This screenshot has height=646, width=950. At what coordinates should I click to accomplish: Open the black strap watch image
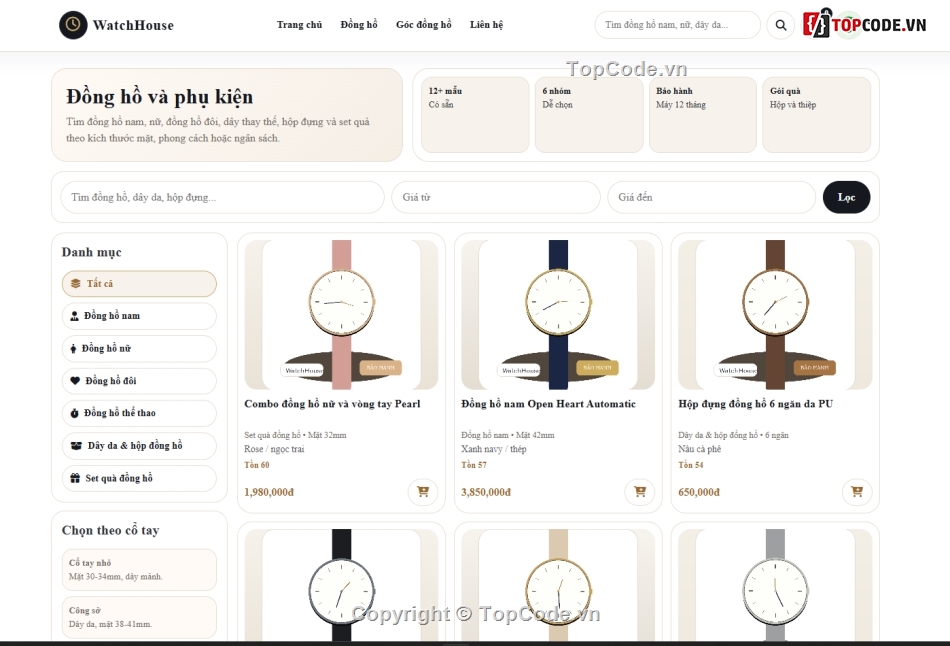pos(341,585)
